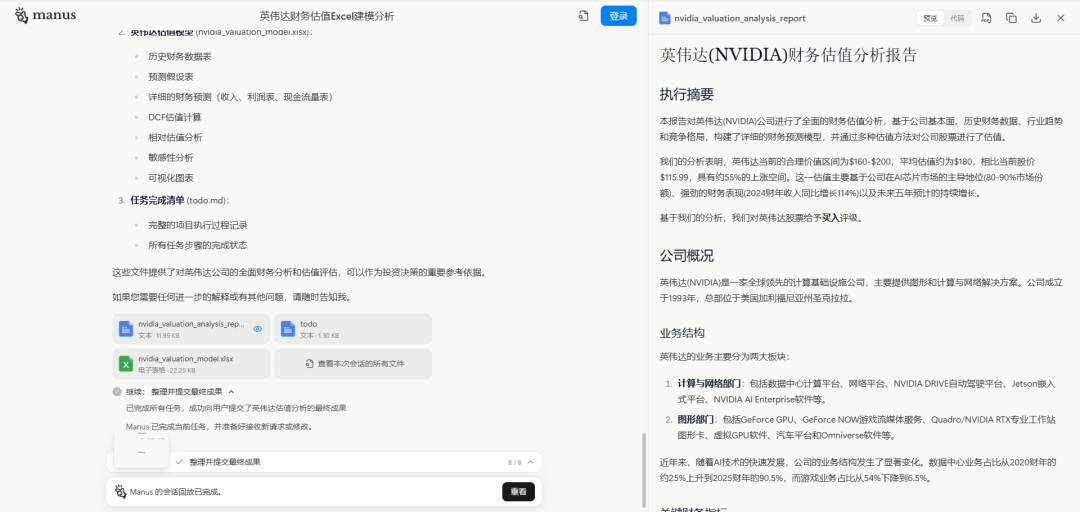Image resolution: width=1080 pixels, height=512 pixels.
Task: Export the report as PDF
Action: coord(986,18)
